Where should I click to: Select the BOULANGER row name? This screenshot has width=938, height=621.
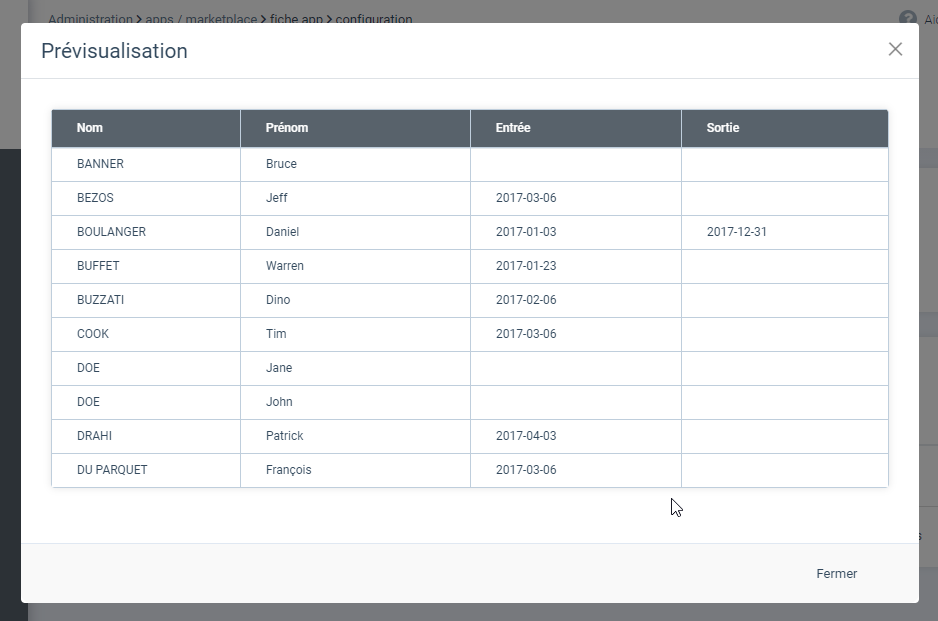(111, 232)
